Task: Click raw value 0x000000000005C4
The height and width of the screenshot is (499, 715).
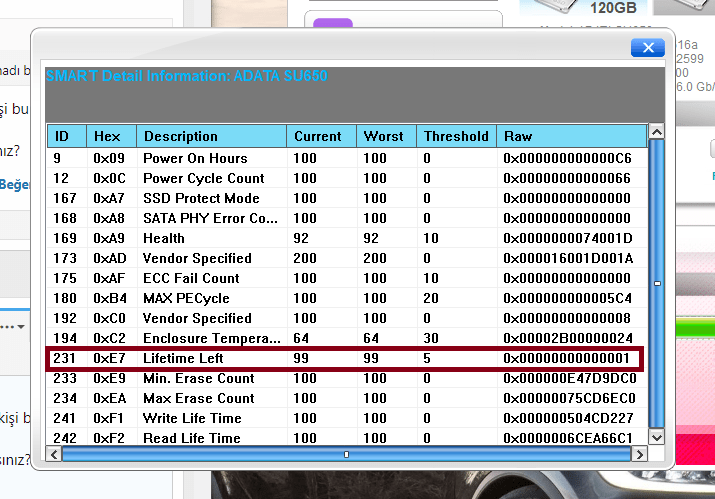Action: pyautogui.click(x=567, y=298)
